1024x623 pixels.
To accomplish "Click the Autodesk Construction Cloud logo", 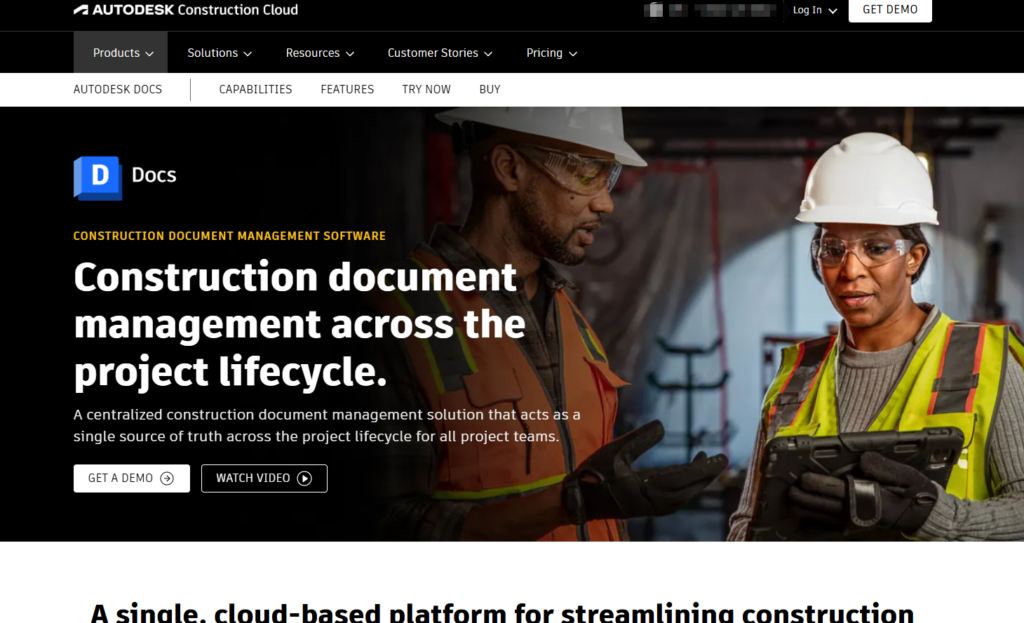I will [185, 10].
